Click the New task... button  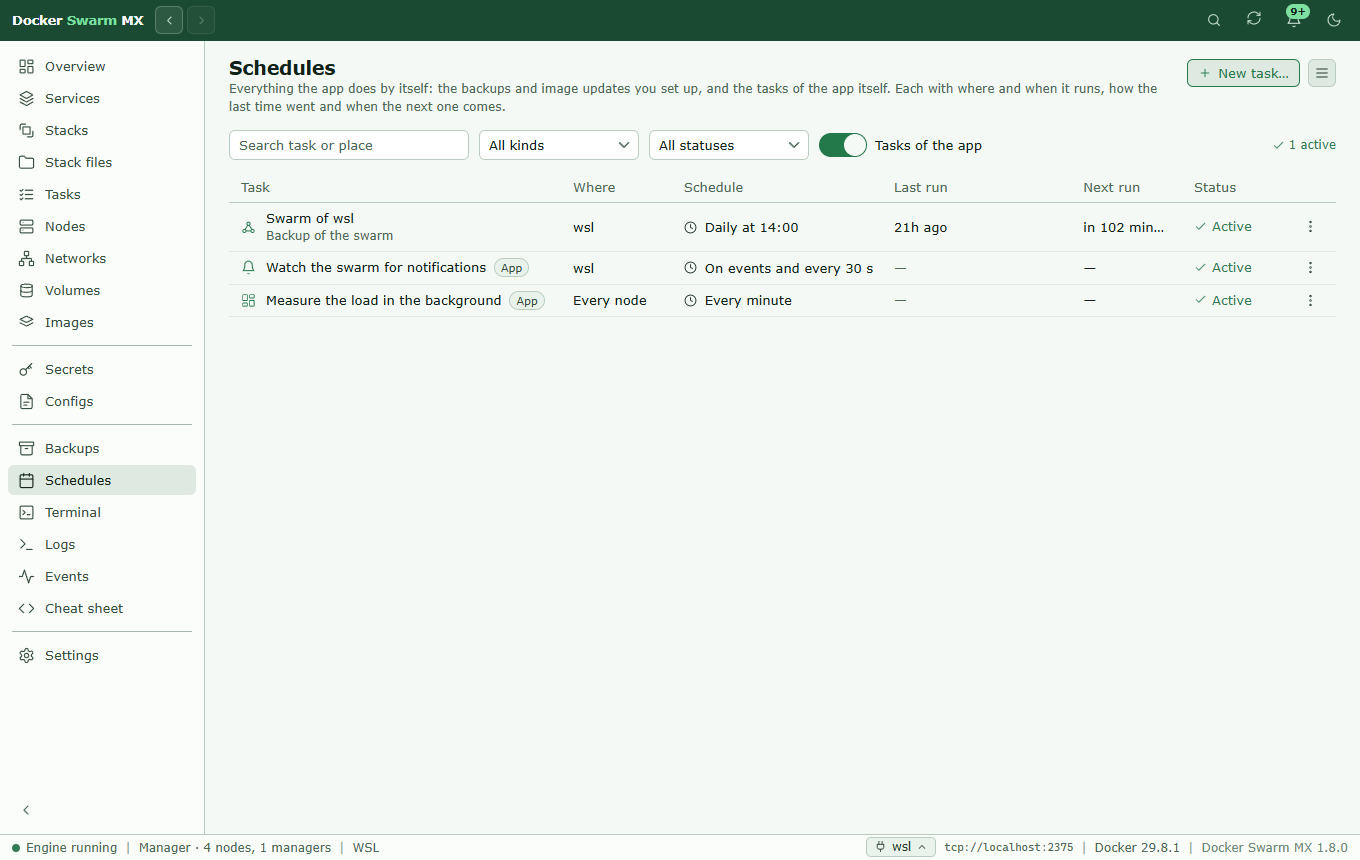point(1244,73)
